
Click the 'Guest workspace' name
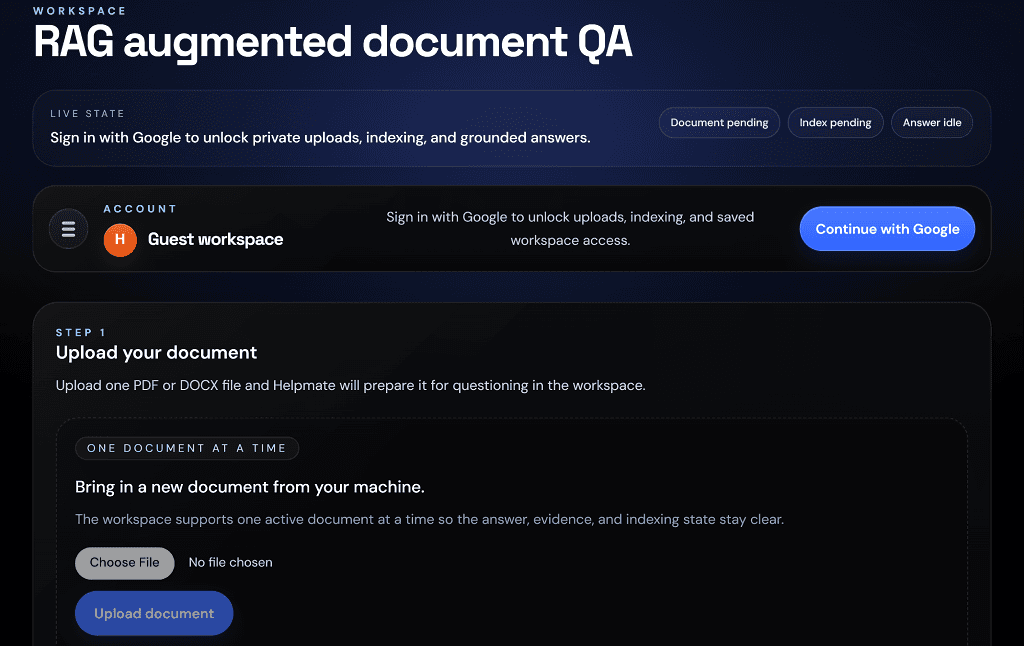[216, 240]
